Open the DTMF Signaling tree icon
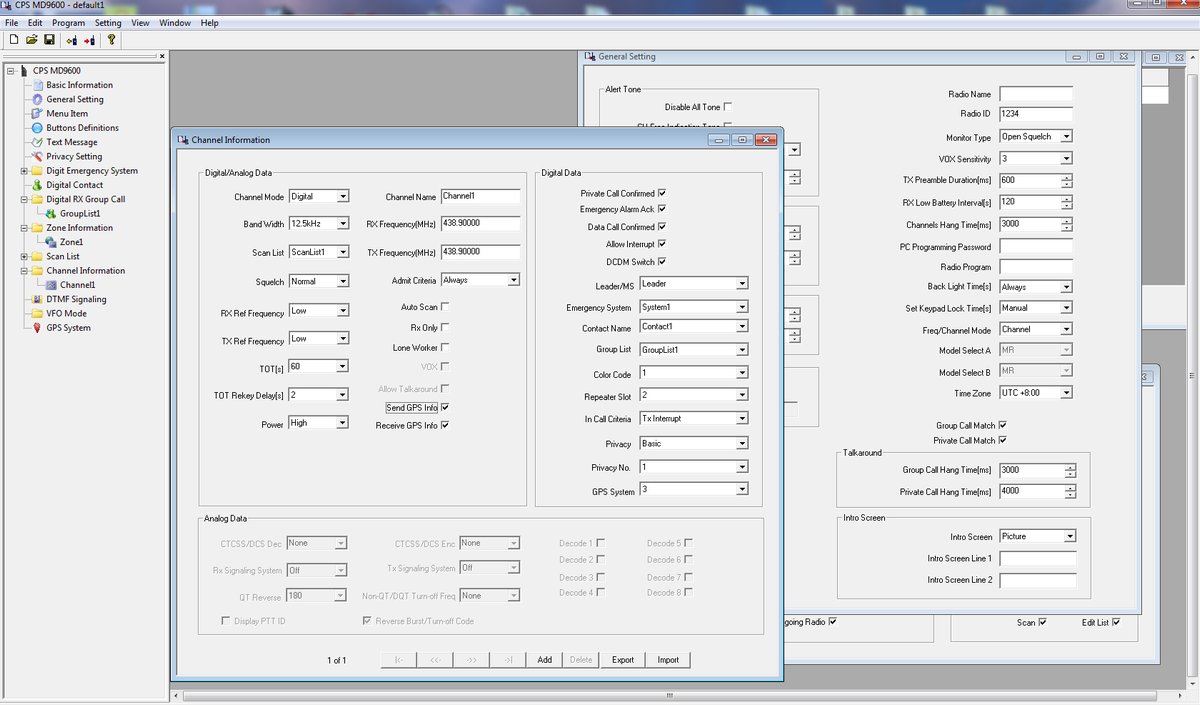1200x705 pixels. (x=38, y=299)
